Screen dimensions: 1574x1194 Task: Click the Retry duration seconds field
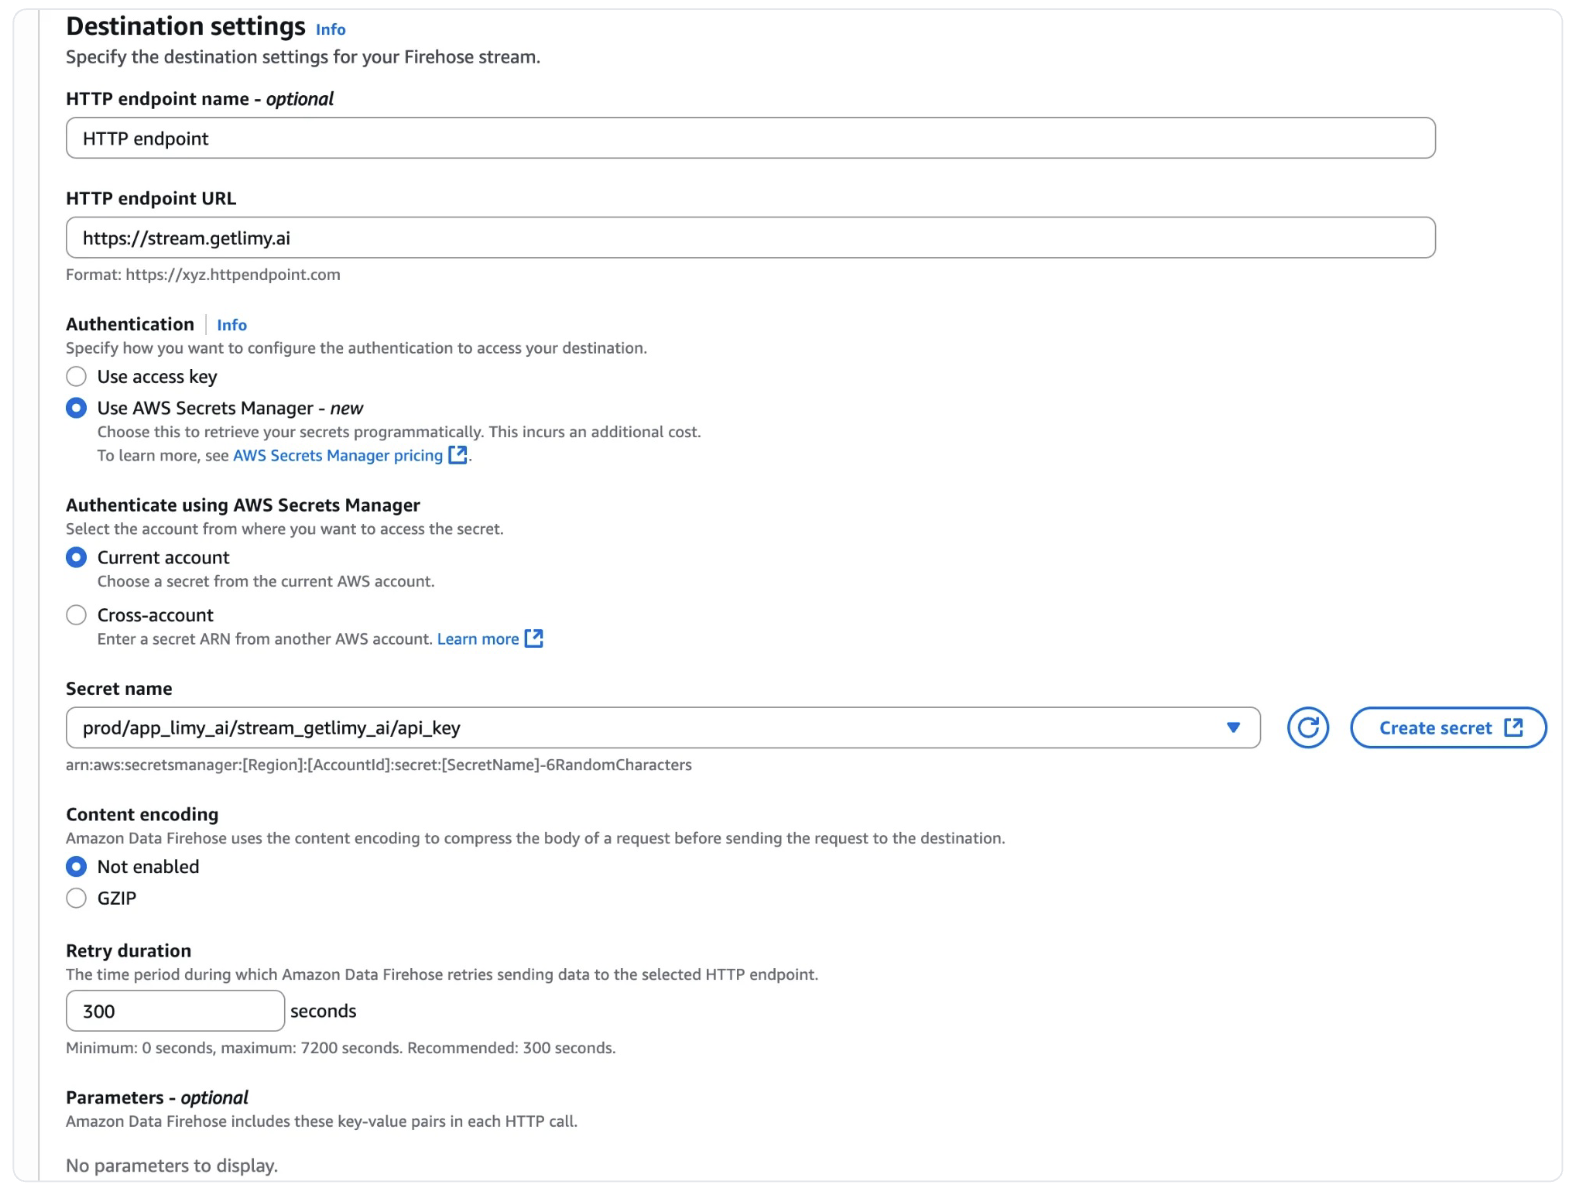[x=175, y=1011]
